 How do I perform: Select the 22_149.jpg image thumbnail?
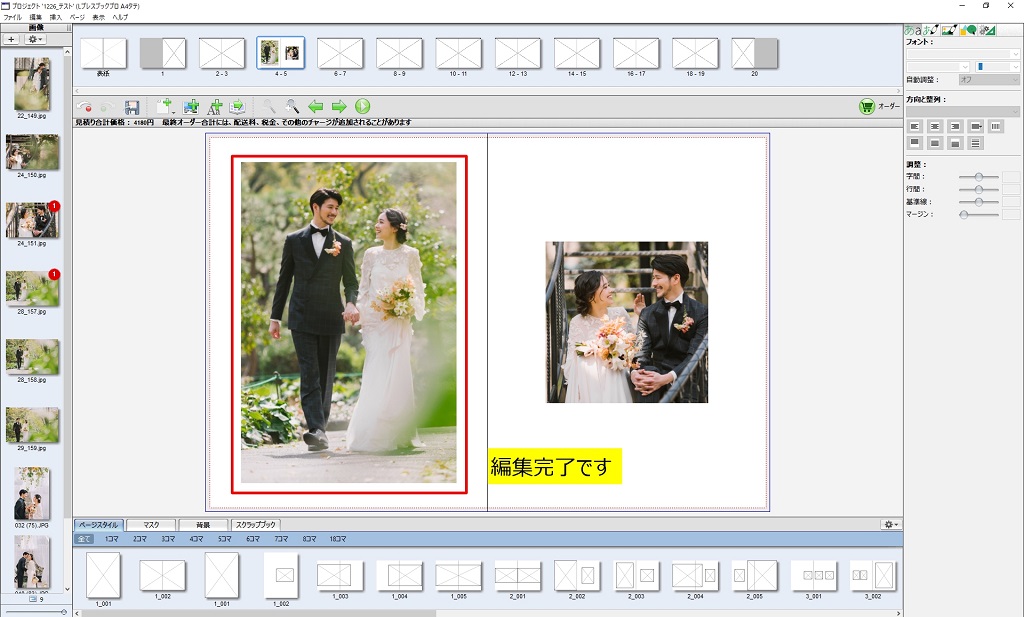pyautogui.click(x=32, y=84)
